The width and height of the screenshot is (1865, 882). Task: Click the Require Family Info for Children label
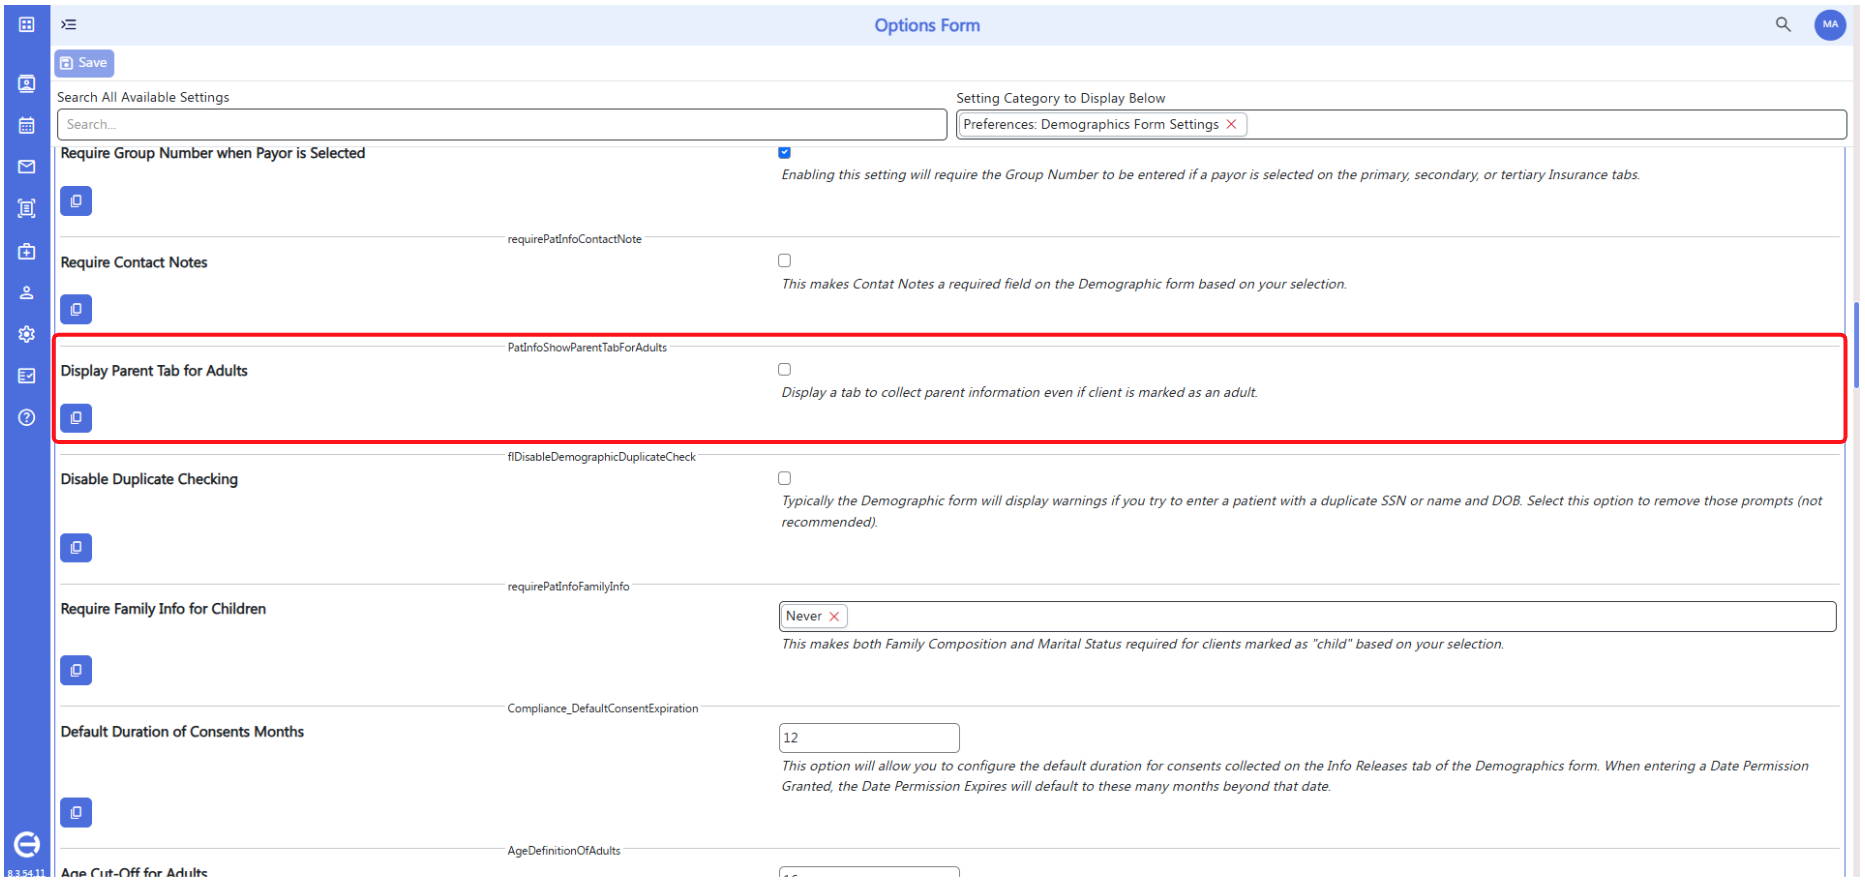(163, 609)
